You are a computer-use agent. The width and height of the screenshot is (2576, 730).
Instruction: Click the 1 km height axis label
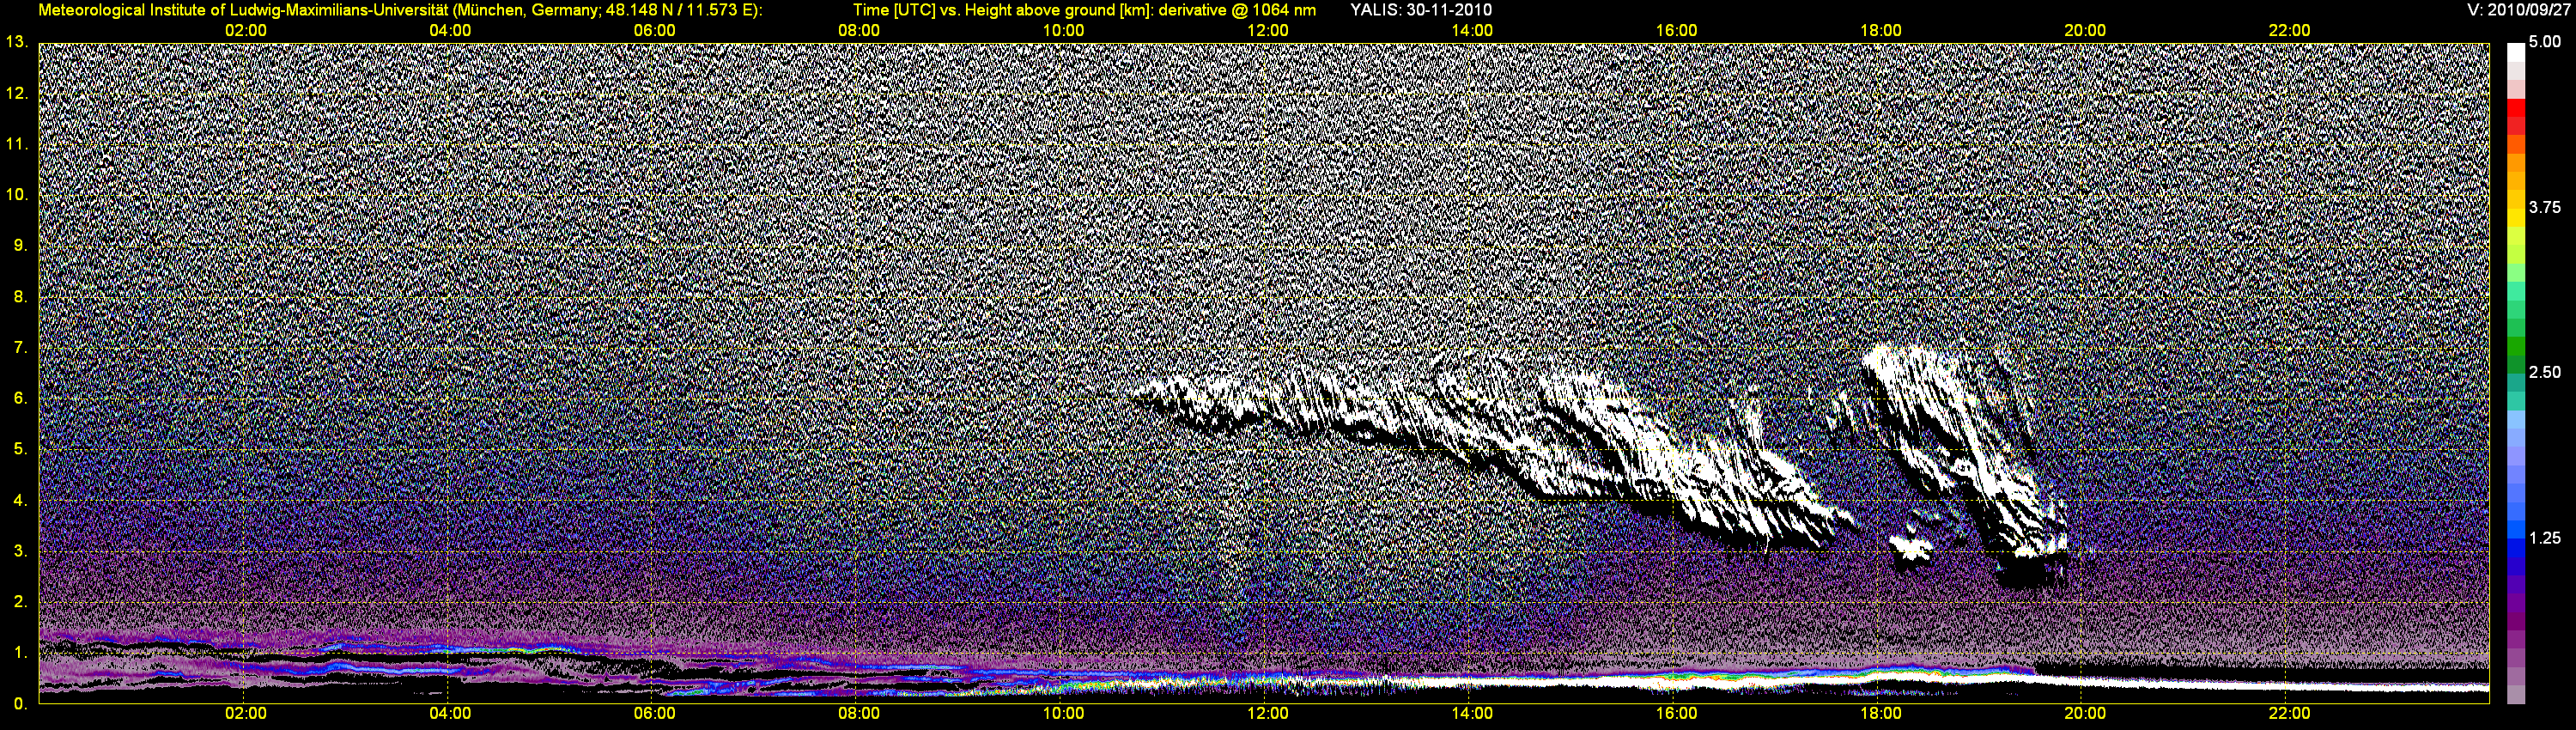20,652
